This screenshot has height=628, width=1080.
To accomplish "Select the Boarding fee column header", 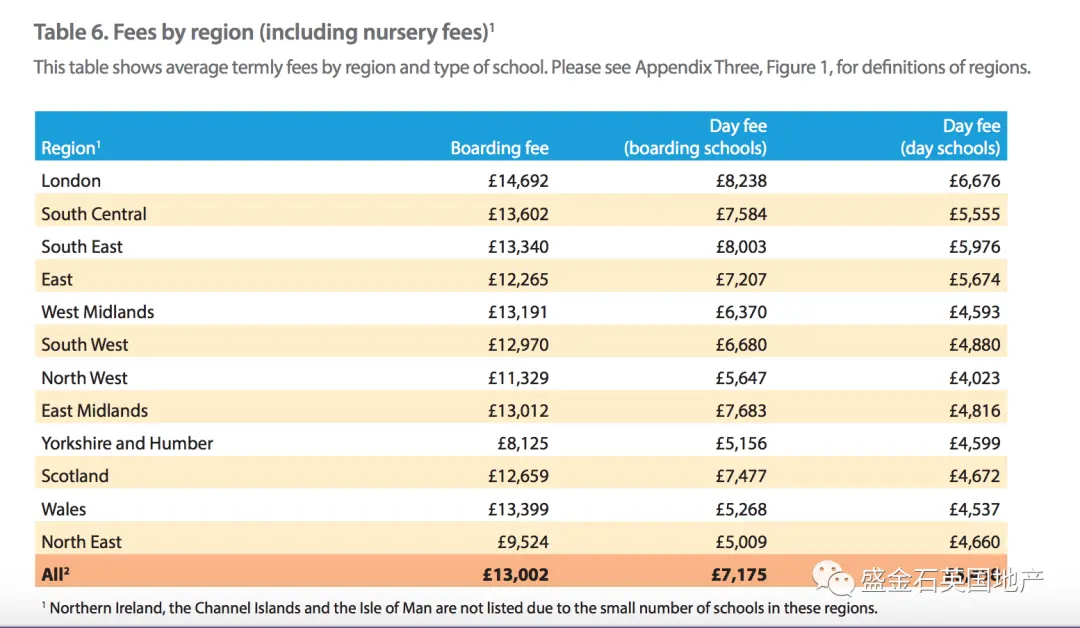I will point(499,147).
